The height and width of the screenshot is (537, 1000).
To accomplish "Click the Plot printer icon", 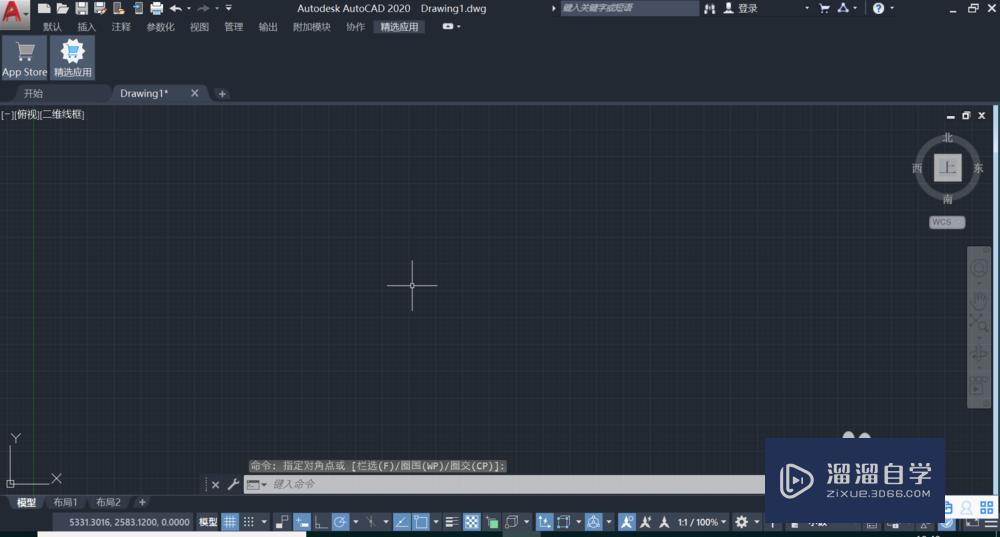I will point(156,8).
